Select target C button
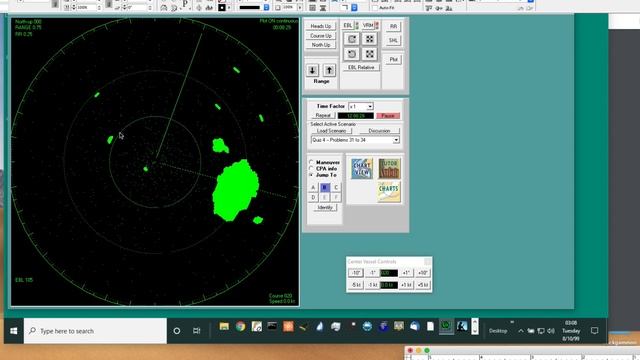 tap(336, 187)
